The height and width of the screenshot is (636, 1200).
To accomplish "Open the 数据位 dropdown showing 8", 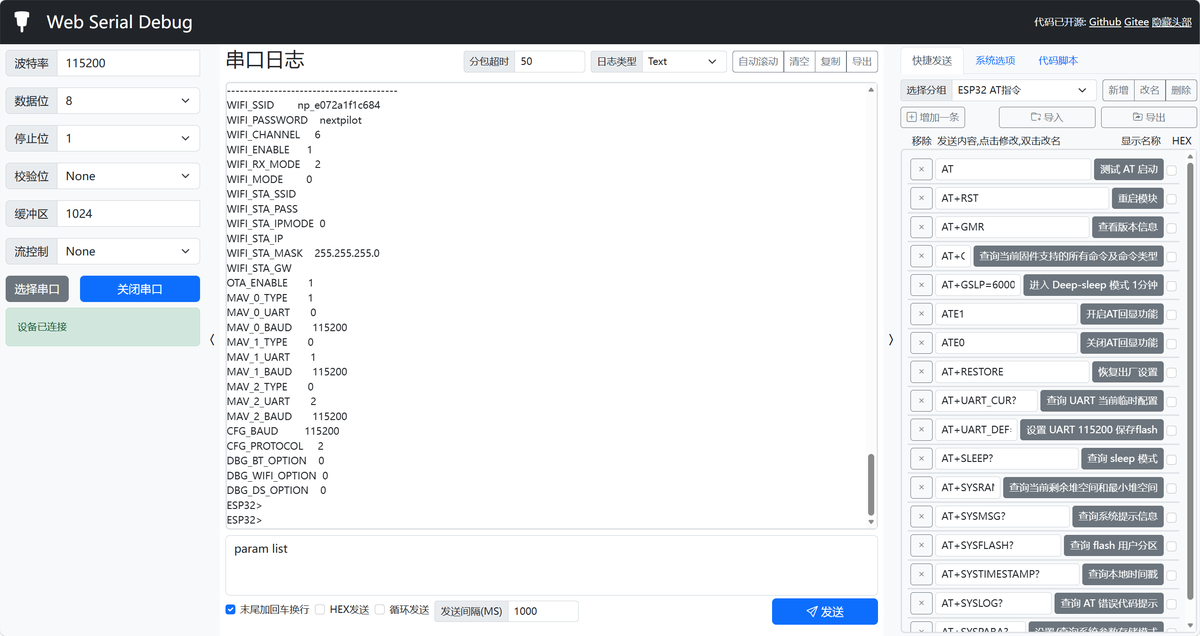I will pos(128,101).
